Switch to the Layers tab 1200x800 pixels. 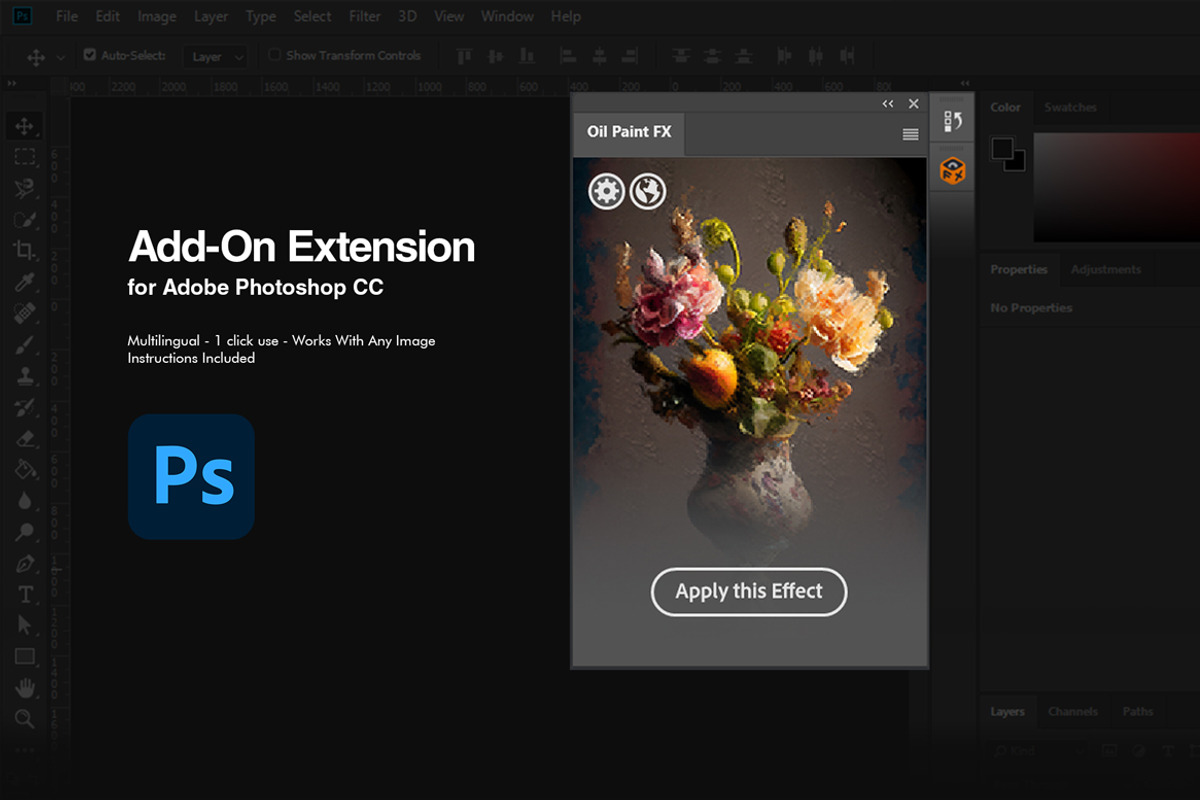(x=1008, y=712)
